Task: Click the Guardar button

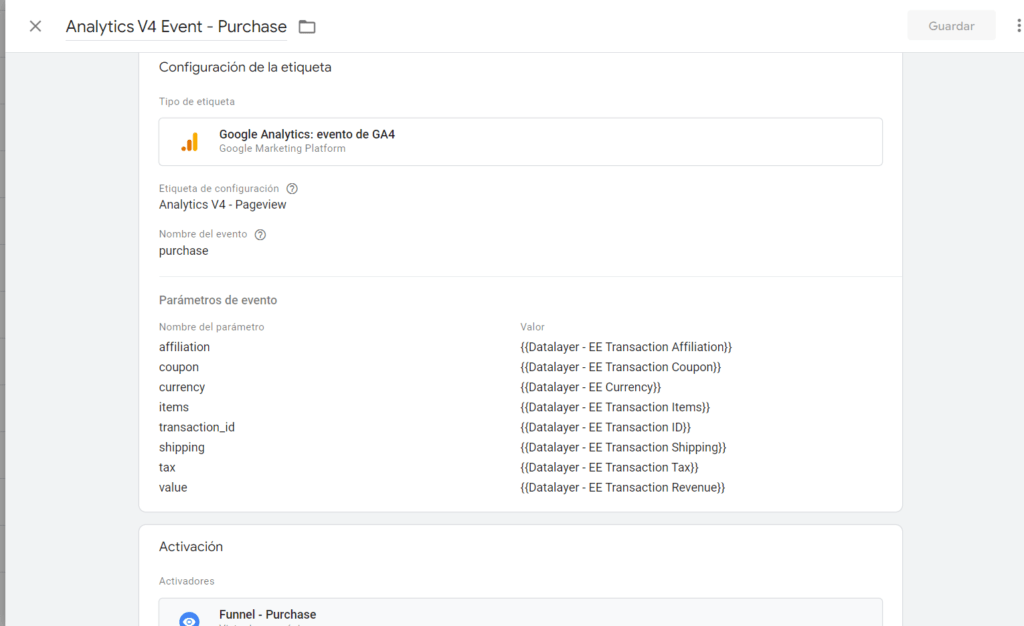Action: 951,26
